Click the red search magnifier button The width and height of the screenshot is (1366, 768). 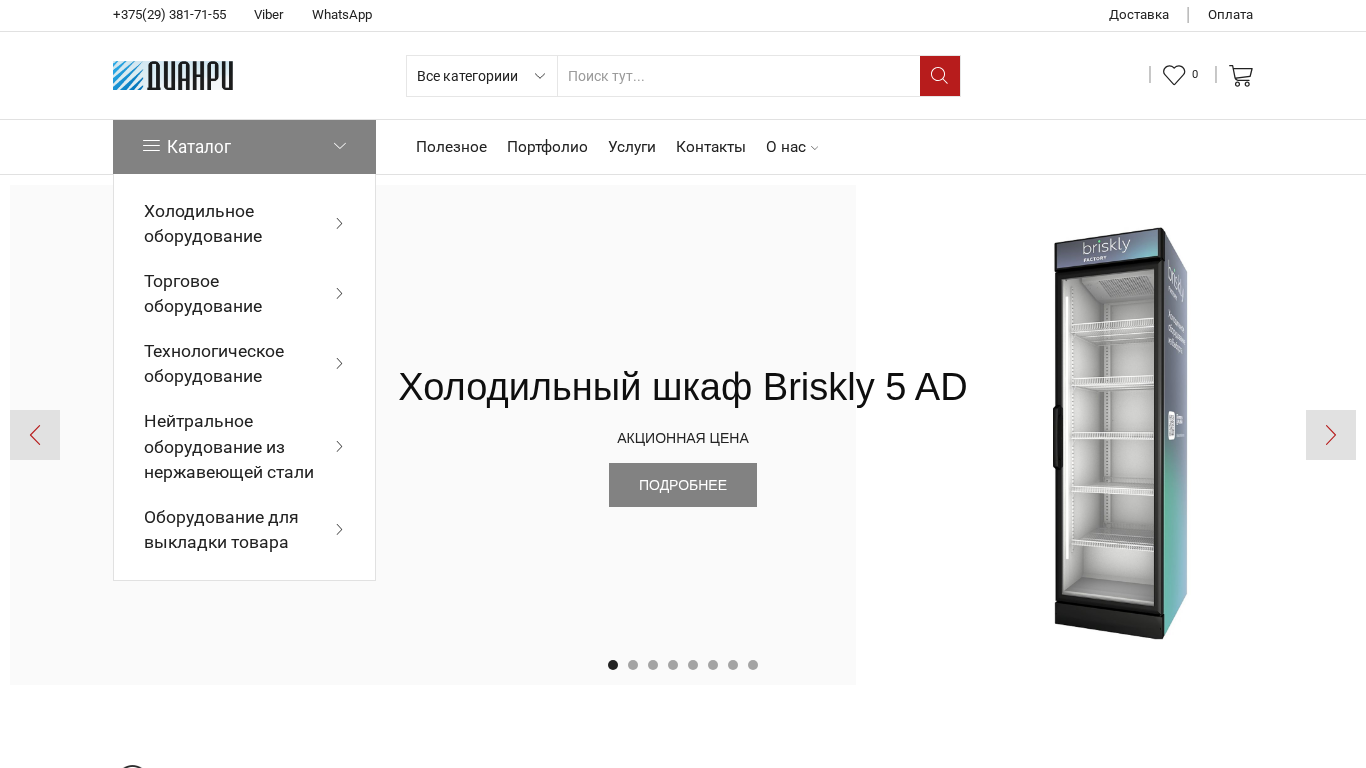click(940, 76)
